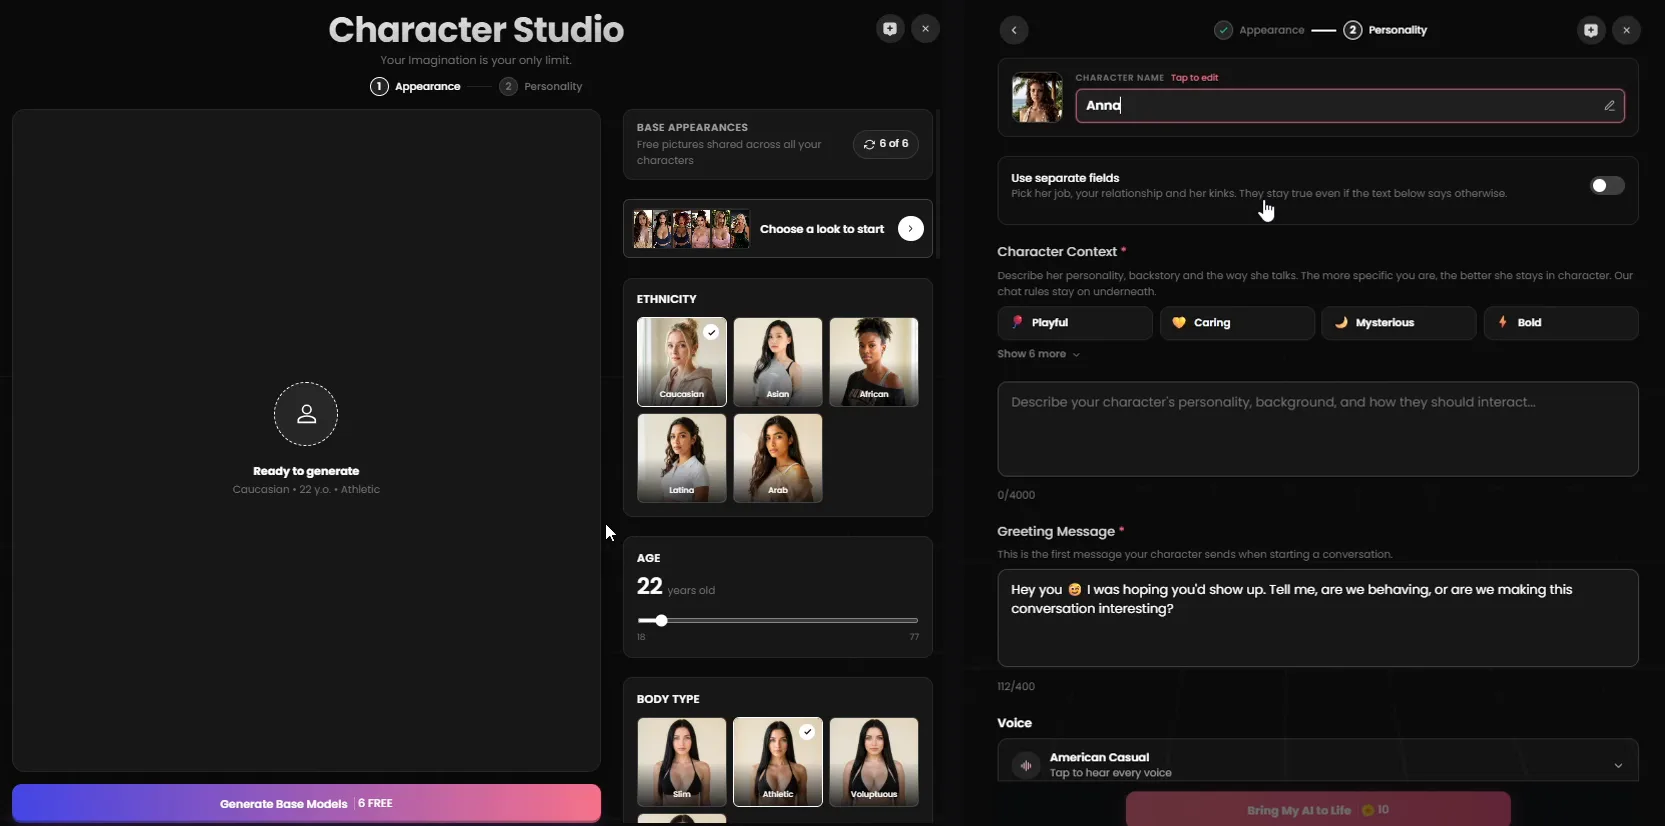Add the Mysterious personality chip
This screenshot has height=826, width=1665.
coord(1399,323)
